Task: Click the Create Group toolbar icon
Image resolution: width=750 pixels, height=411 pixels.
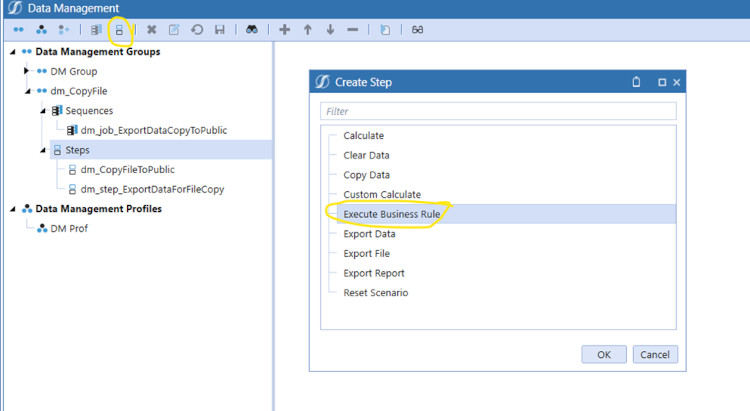Action: (x=19, y=30)
